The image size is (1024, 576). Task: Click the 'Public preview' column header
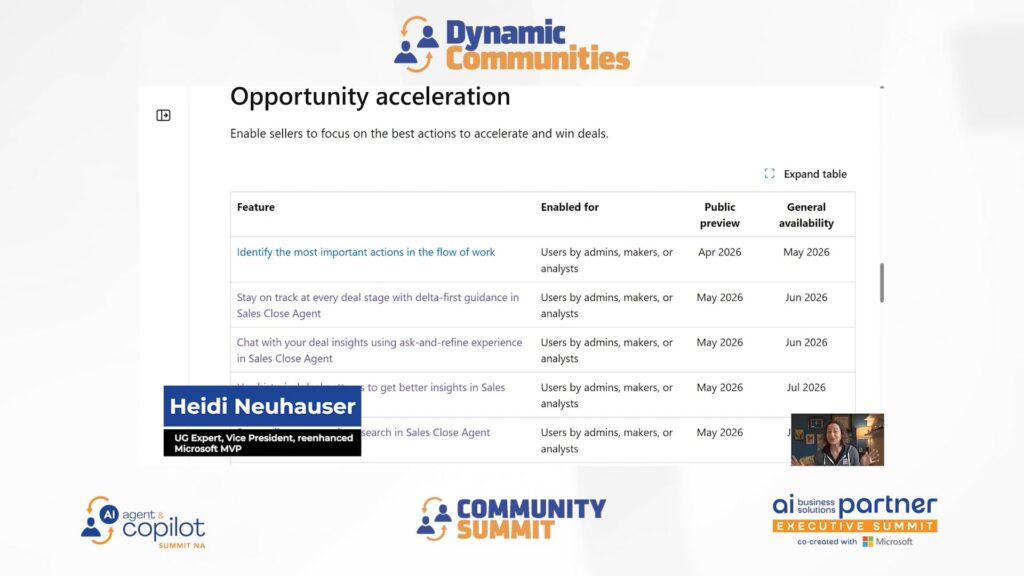[x=719, y=215]
